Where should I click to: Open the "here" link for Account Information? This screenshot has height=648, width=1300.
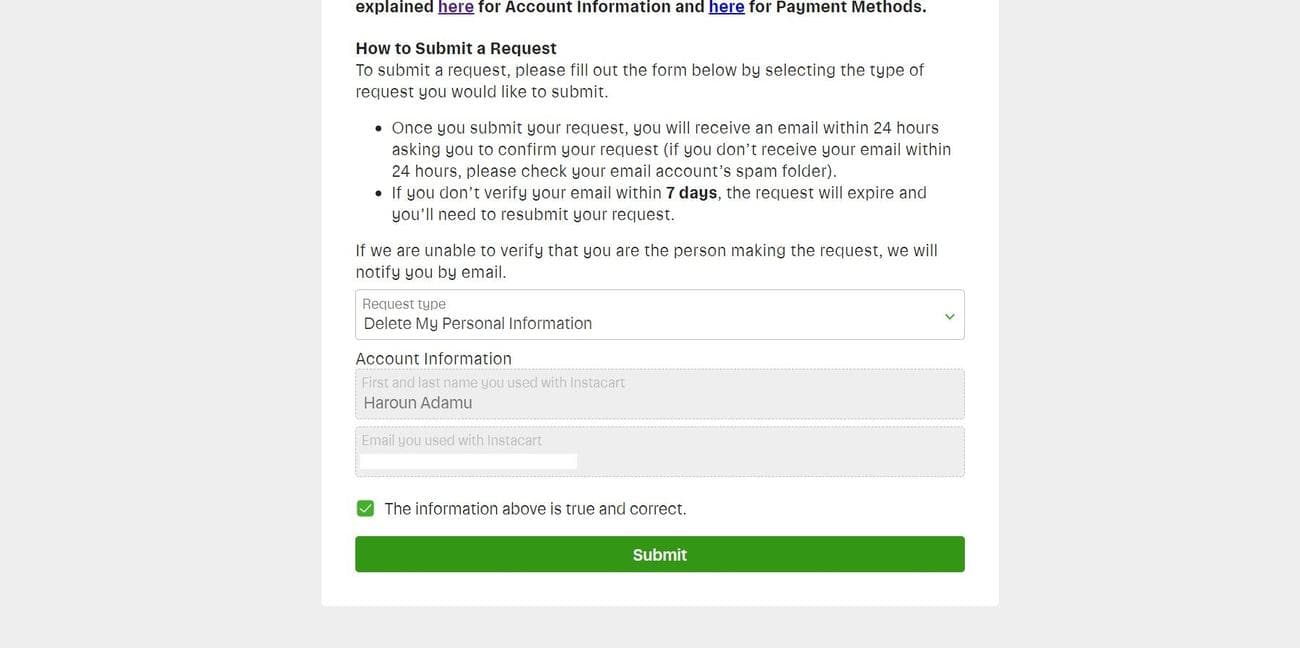pyautogui.click(x=456, y=7)
